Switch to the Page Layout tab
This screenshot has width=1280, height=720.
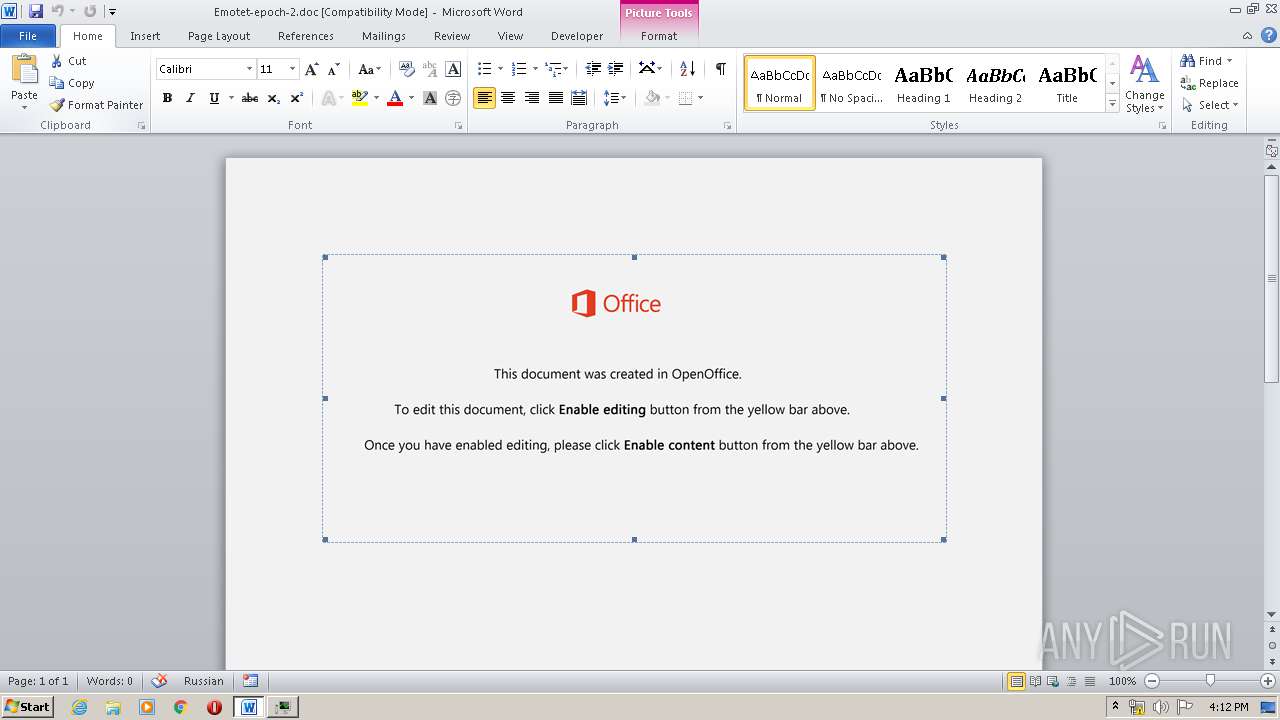point(219,36)
